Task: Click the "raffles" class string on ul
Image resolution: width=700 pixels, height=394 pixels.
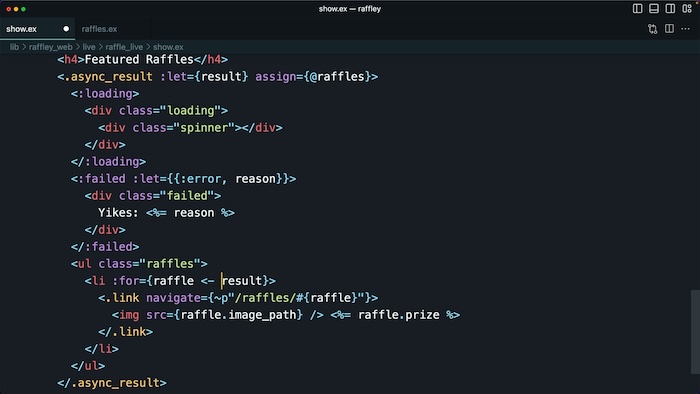Action: tap(170, 264)
